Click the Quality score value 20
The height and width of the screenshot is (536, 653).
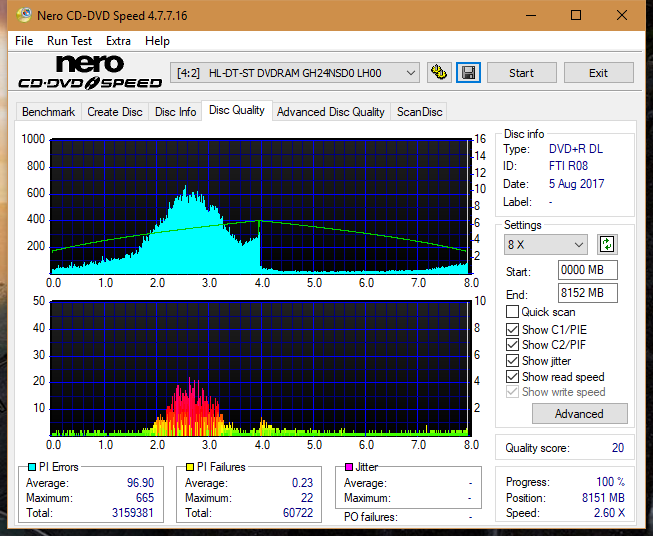click(618, 448)
